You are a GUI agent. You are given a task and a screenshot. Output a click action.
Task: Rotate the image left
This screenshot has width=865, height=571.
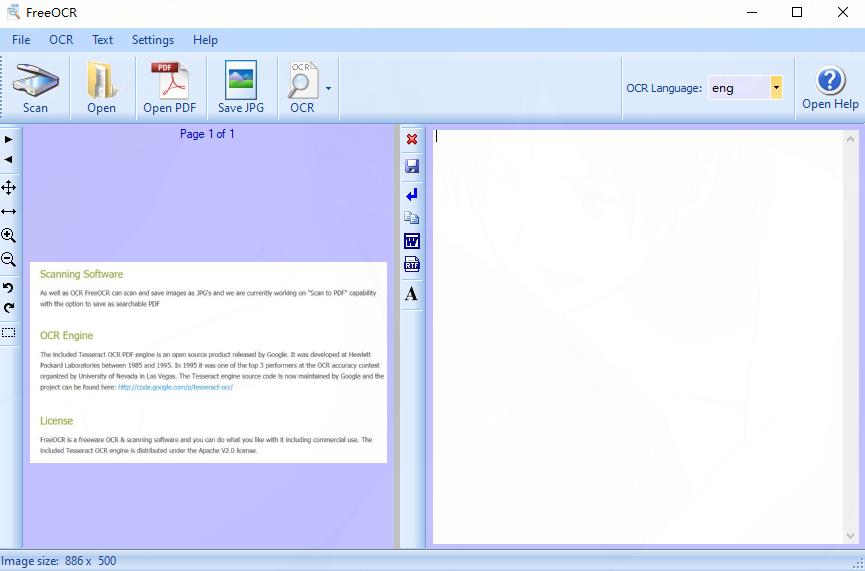[8, 287]
